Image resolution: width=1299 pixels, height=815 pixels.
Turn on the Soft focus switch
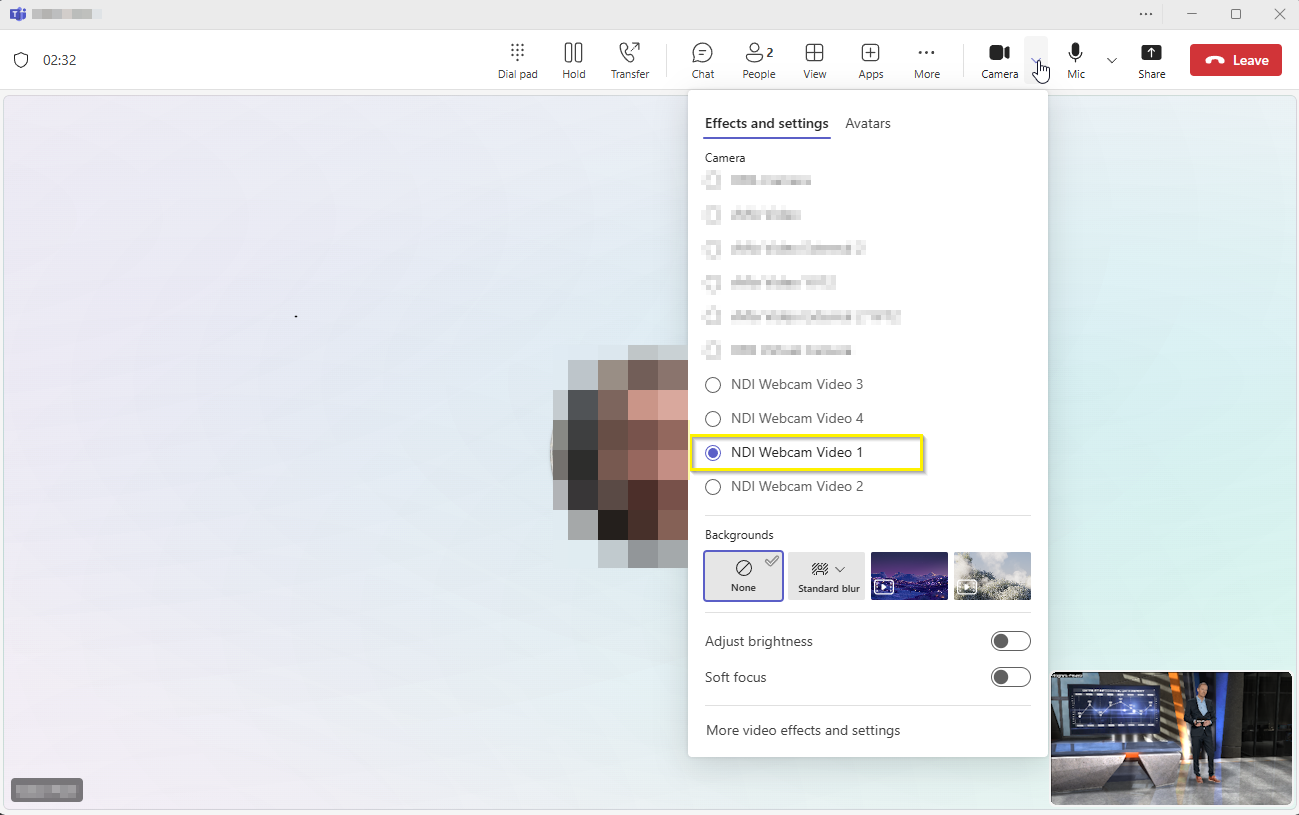pos(1010,678)
